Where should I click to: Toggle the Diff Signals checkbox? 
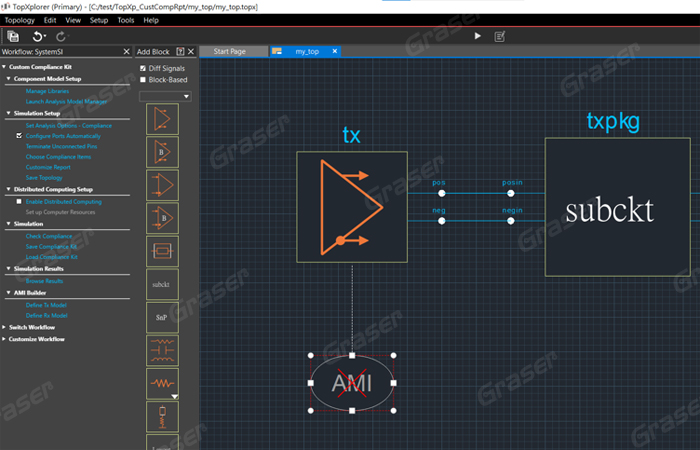click(143, 68)
